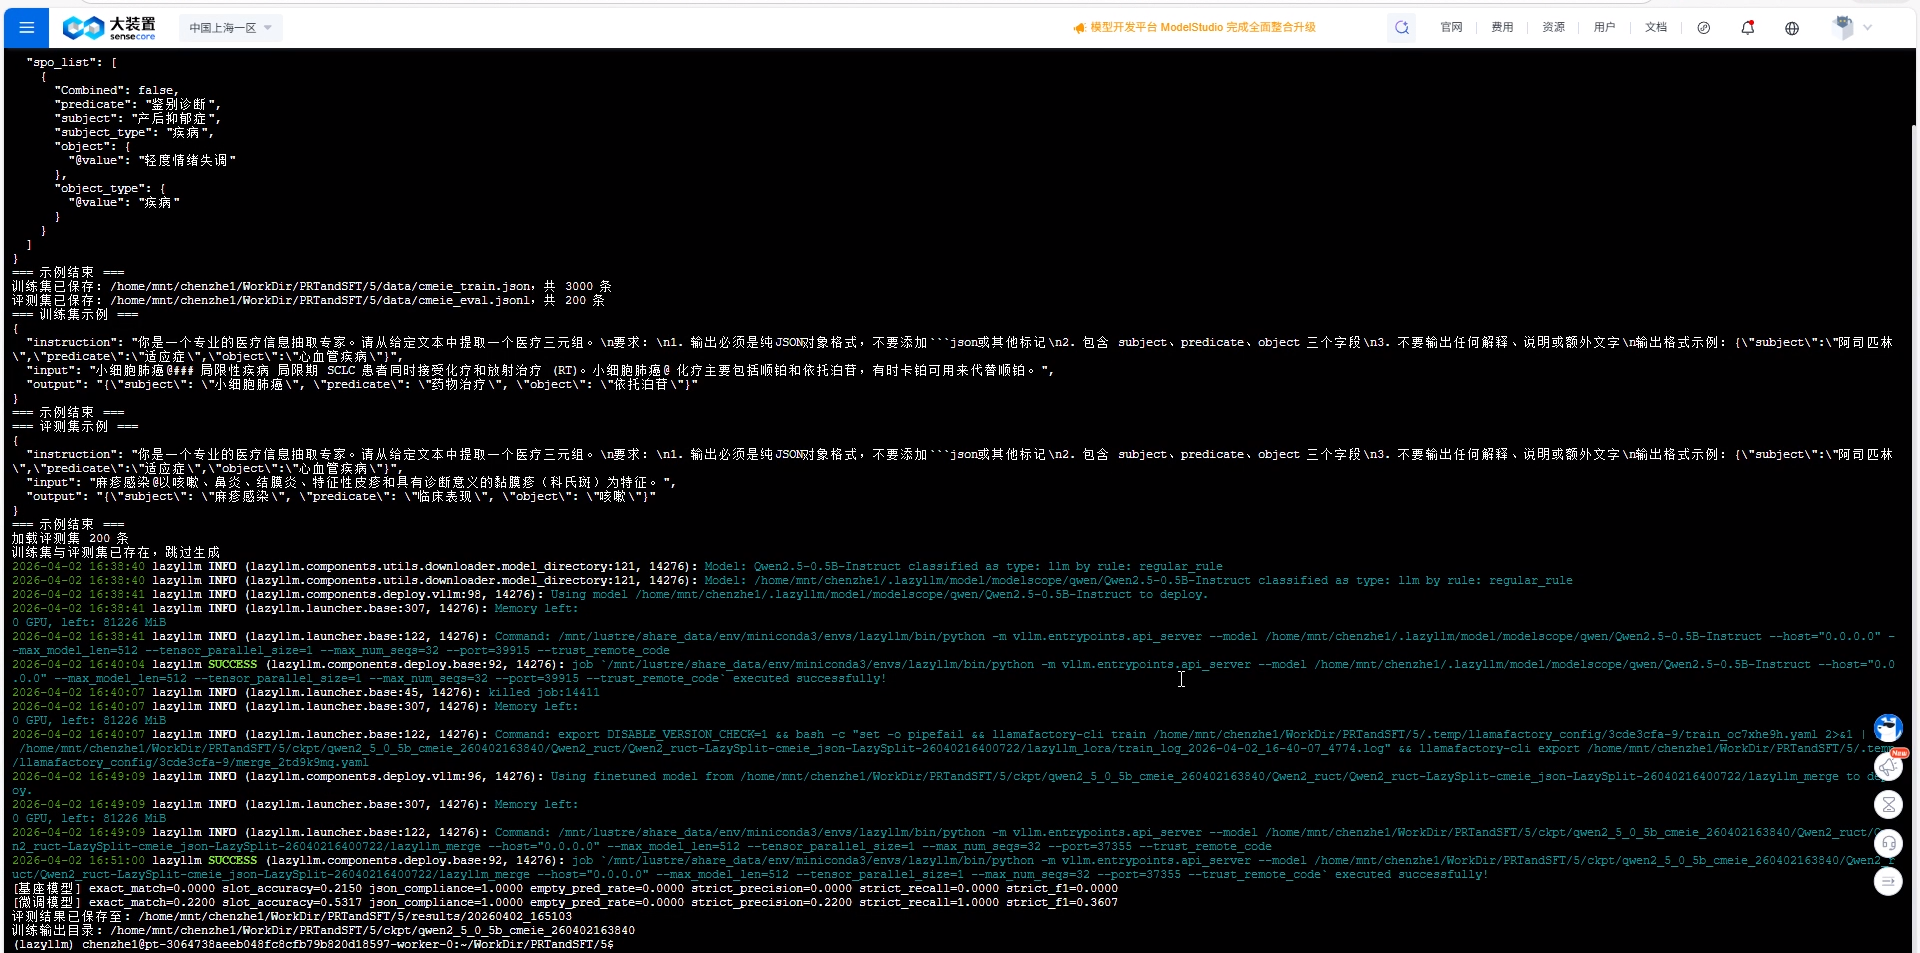Click the globe language icon
The height and width of the screenshot is (953, 1920).
1792,28
